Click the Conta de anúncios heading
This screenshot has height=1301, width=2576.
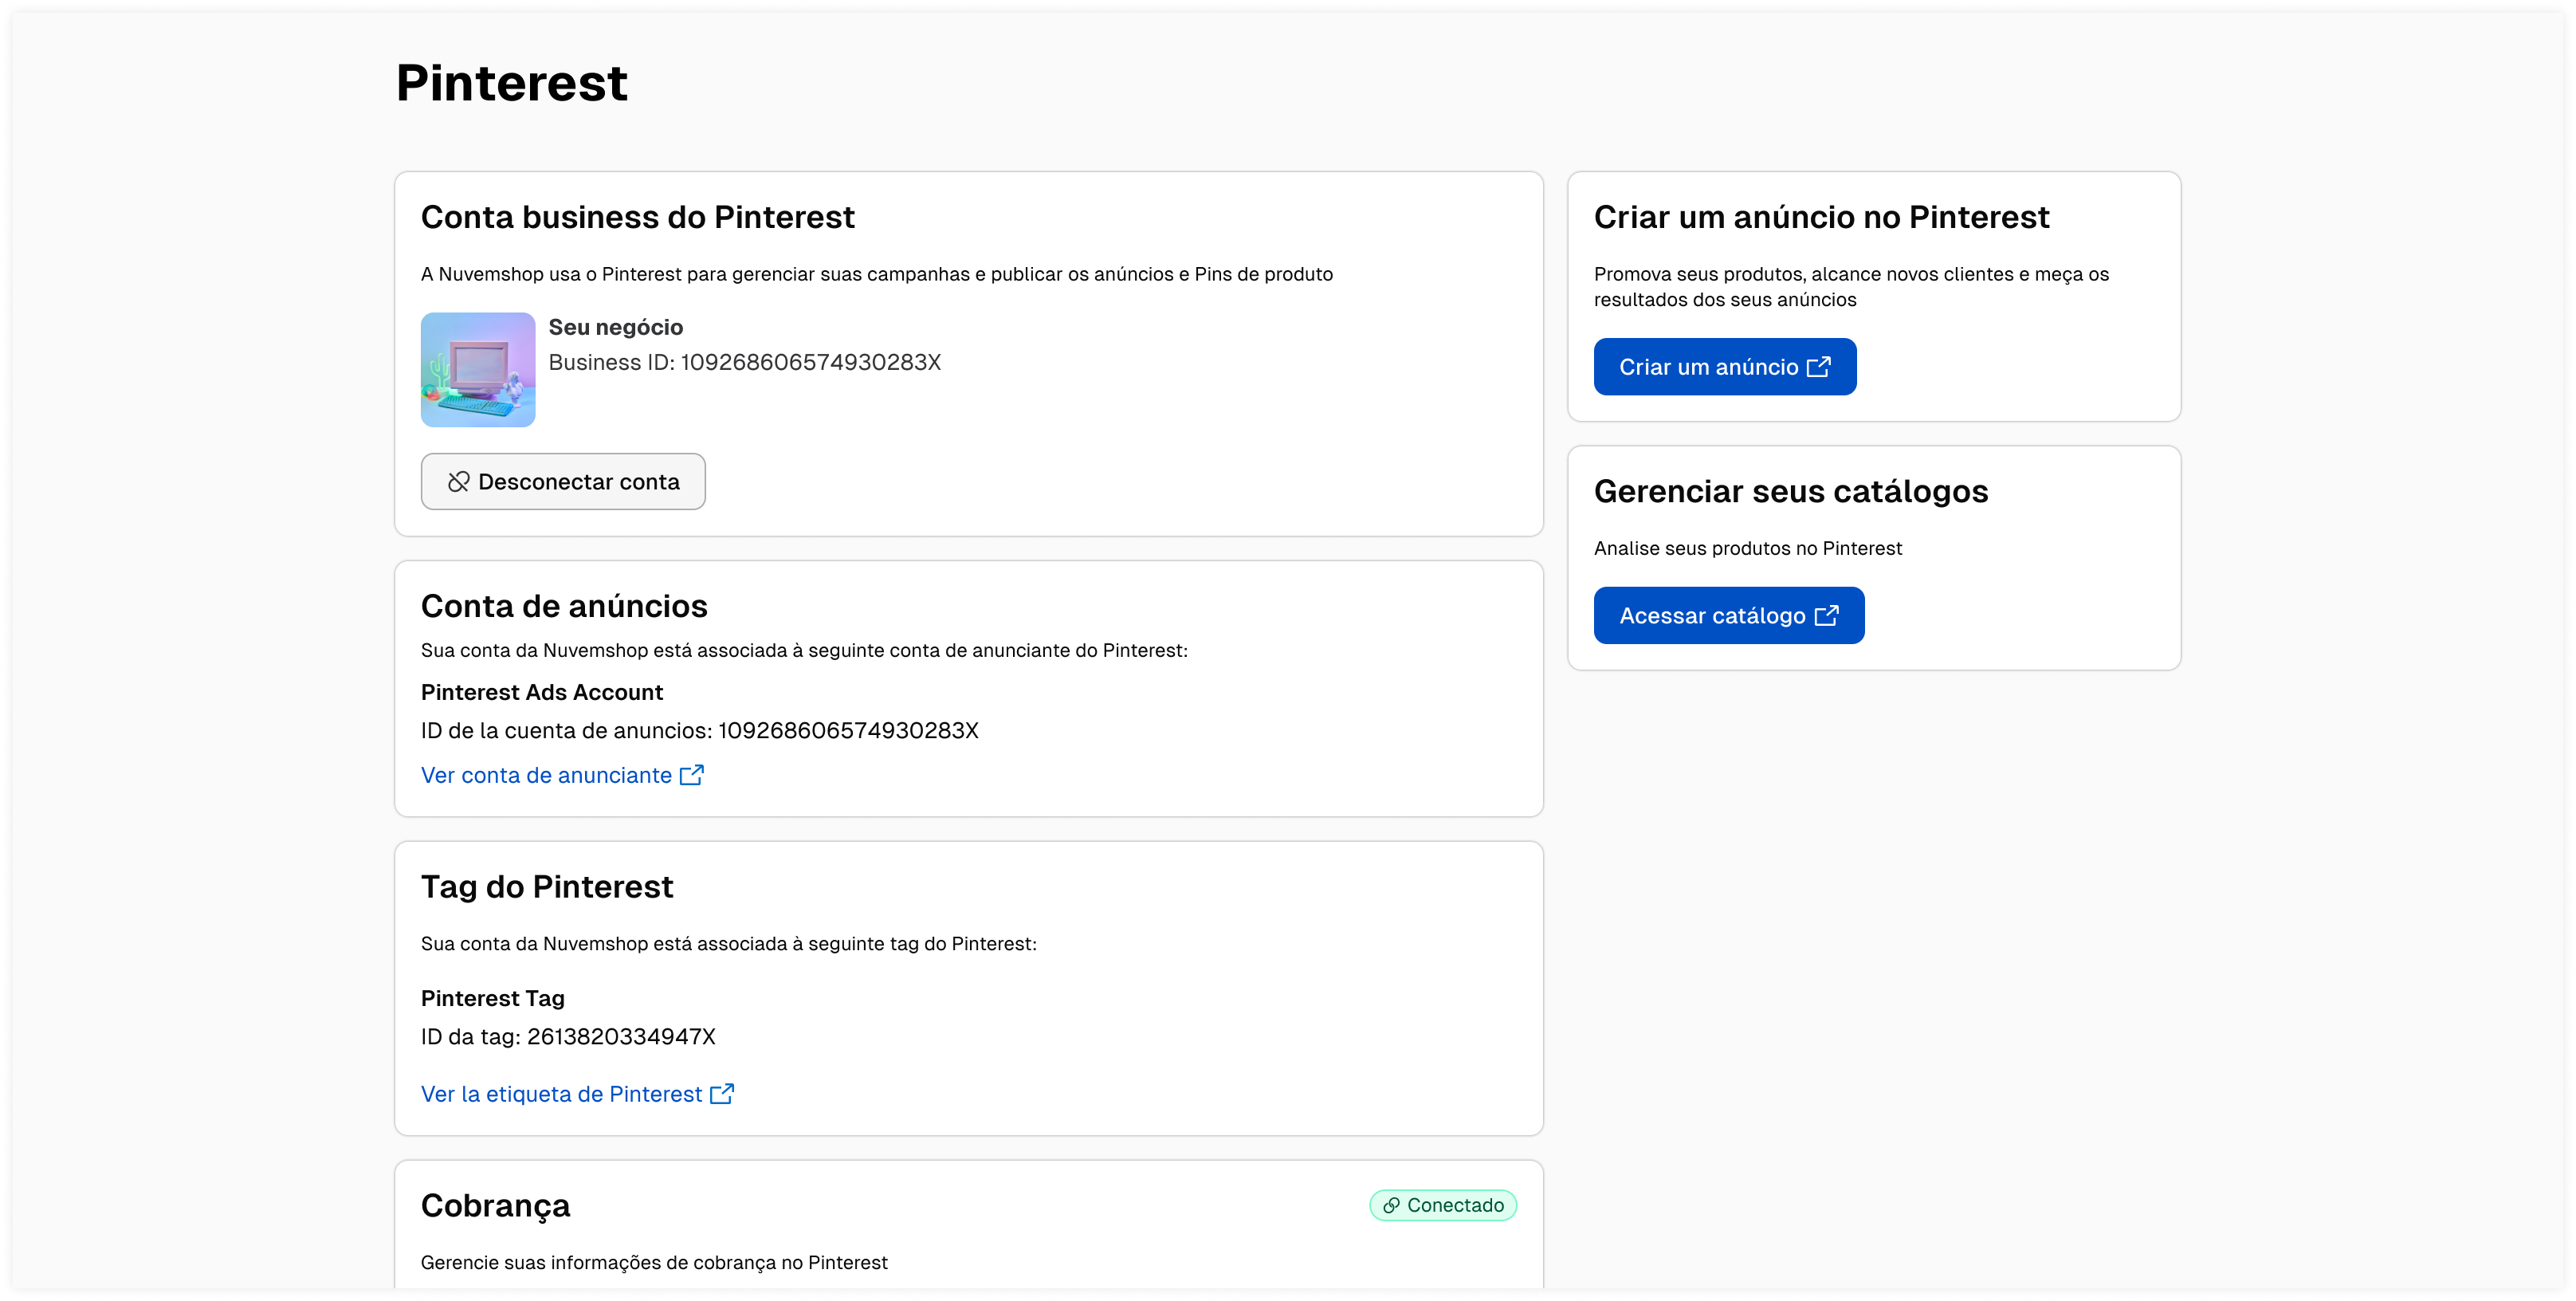(564, 606)
